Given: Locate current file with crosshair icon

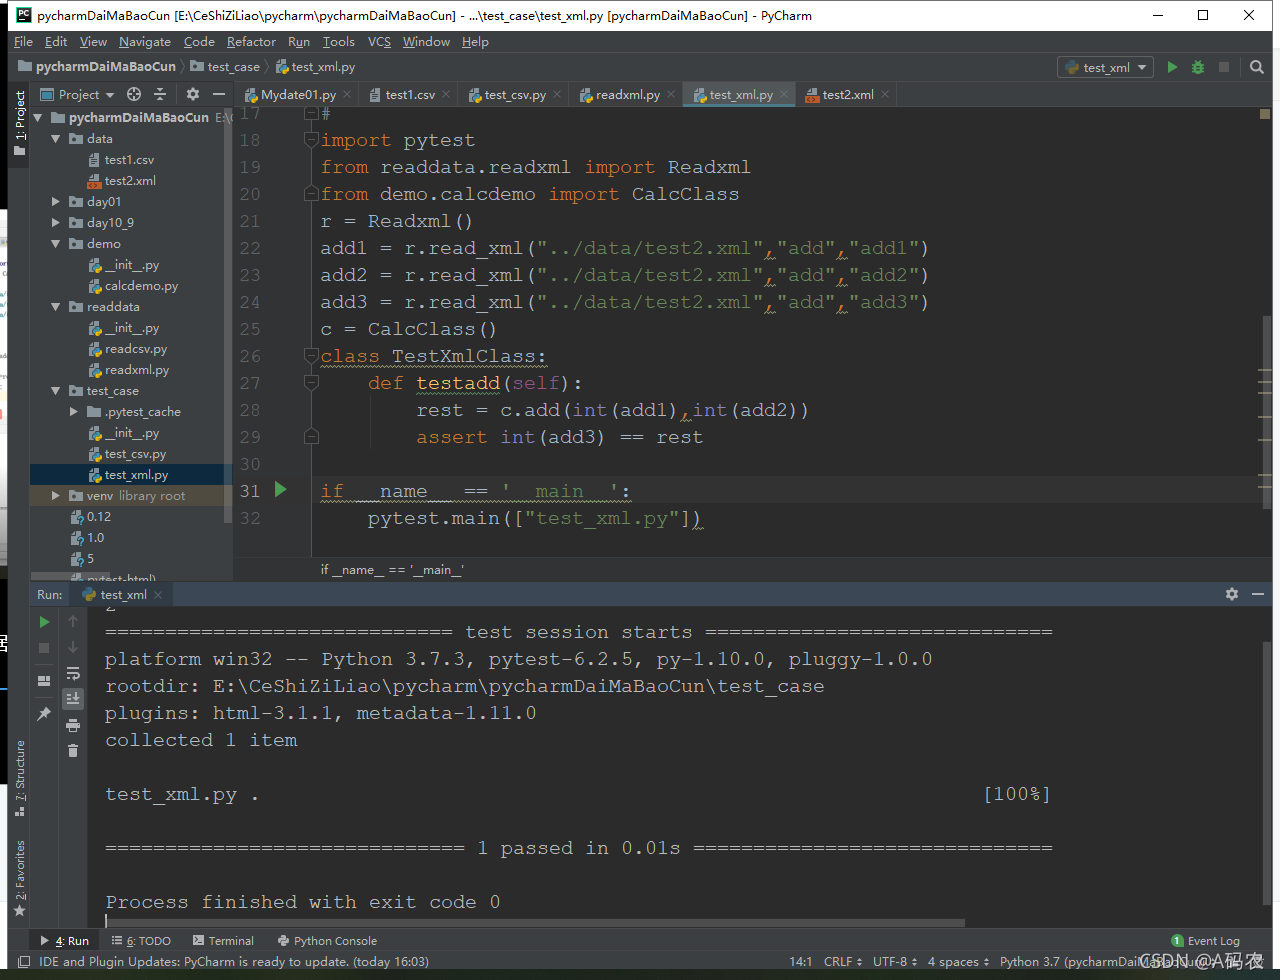Looking at the screenshot, I should coord(134,94).
